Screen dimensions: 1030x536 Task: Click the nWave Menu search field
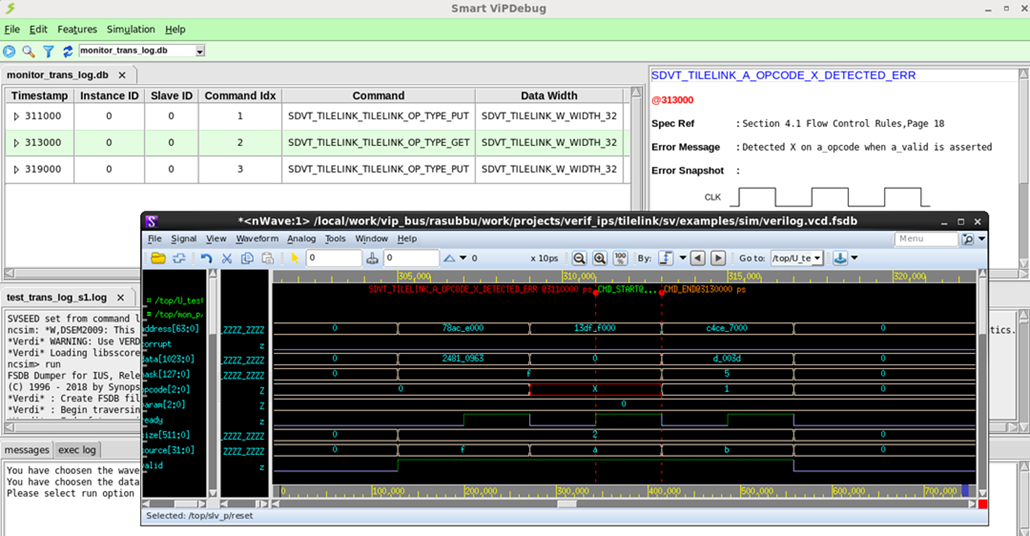[925, 239]
